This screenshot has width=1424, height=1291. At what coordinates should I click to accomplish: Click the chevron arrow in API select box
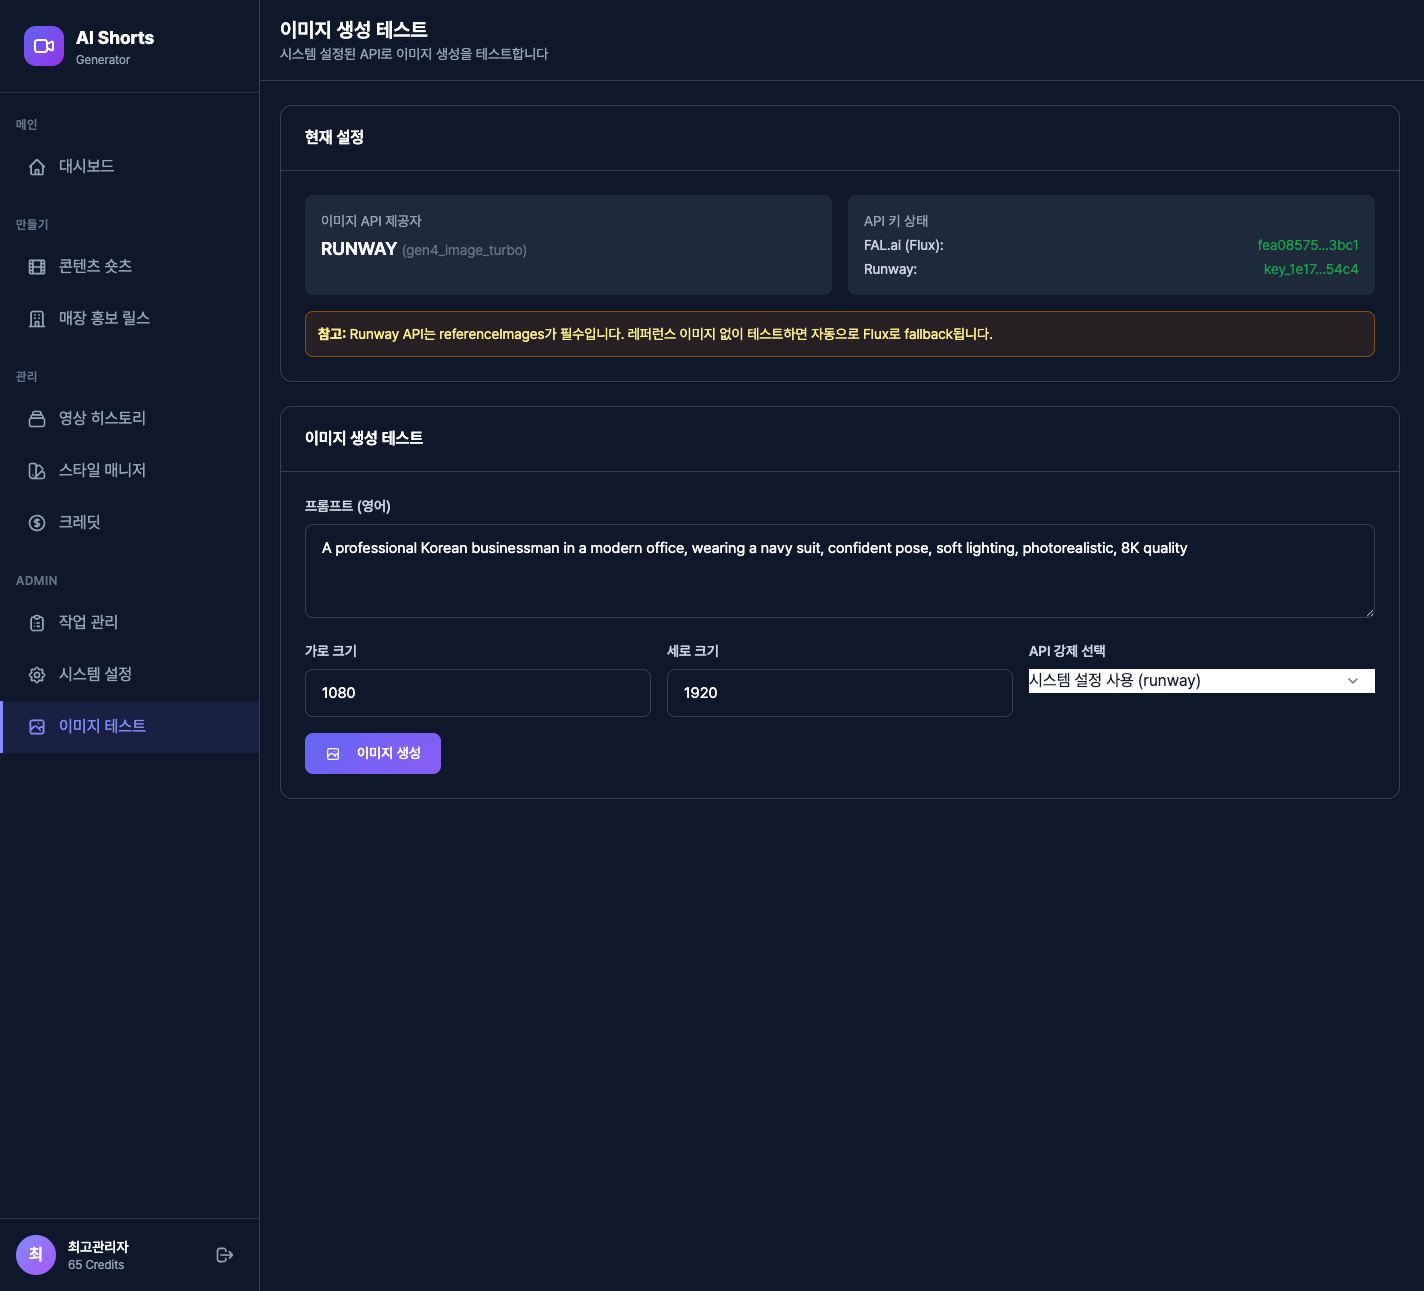coord(1353,681)
